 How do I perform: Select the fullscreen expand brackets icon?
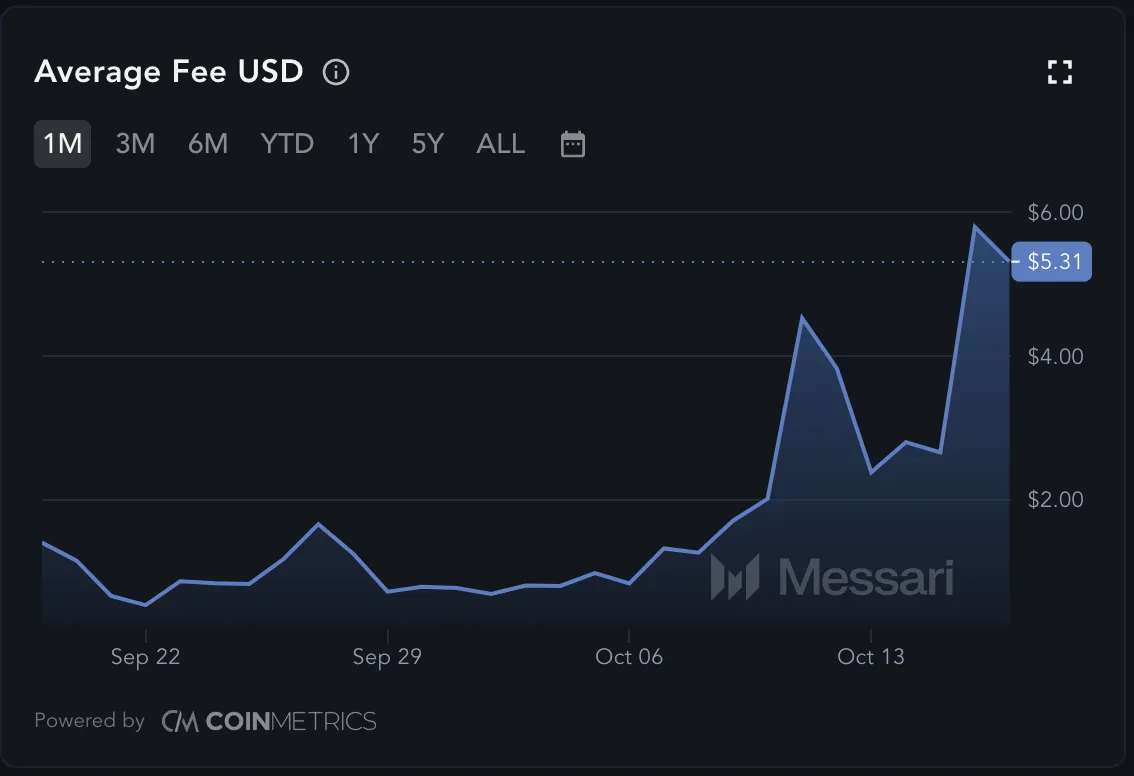tap(1060, 71)
